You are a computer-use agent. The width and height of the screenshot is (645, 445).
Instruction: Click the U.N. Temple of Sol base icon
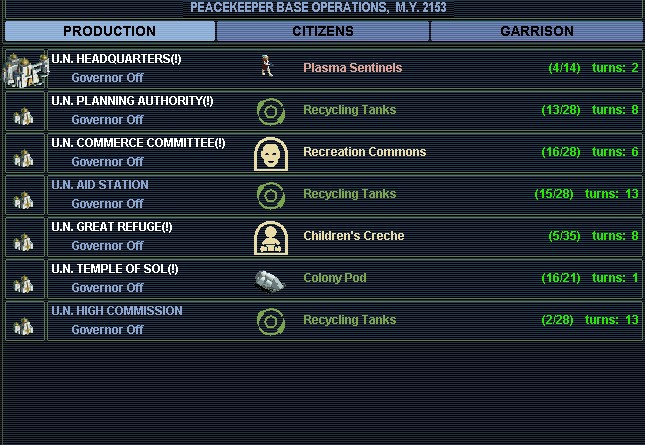tap(24, 279)
